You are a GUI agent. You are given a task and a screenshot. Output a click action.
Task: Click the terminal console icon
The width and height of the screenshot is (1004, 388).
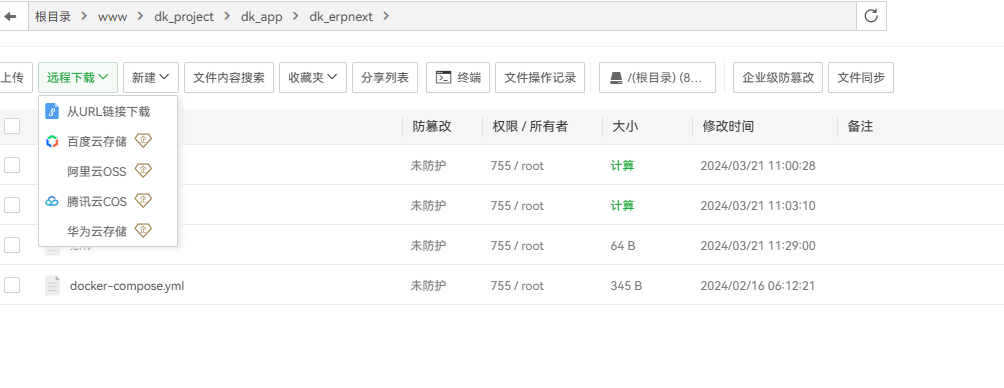click(x=443, y=77)
